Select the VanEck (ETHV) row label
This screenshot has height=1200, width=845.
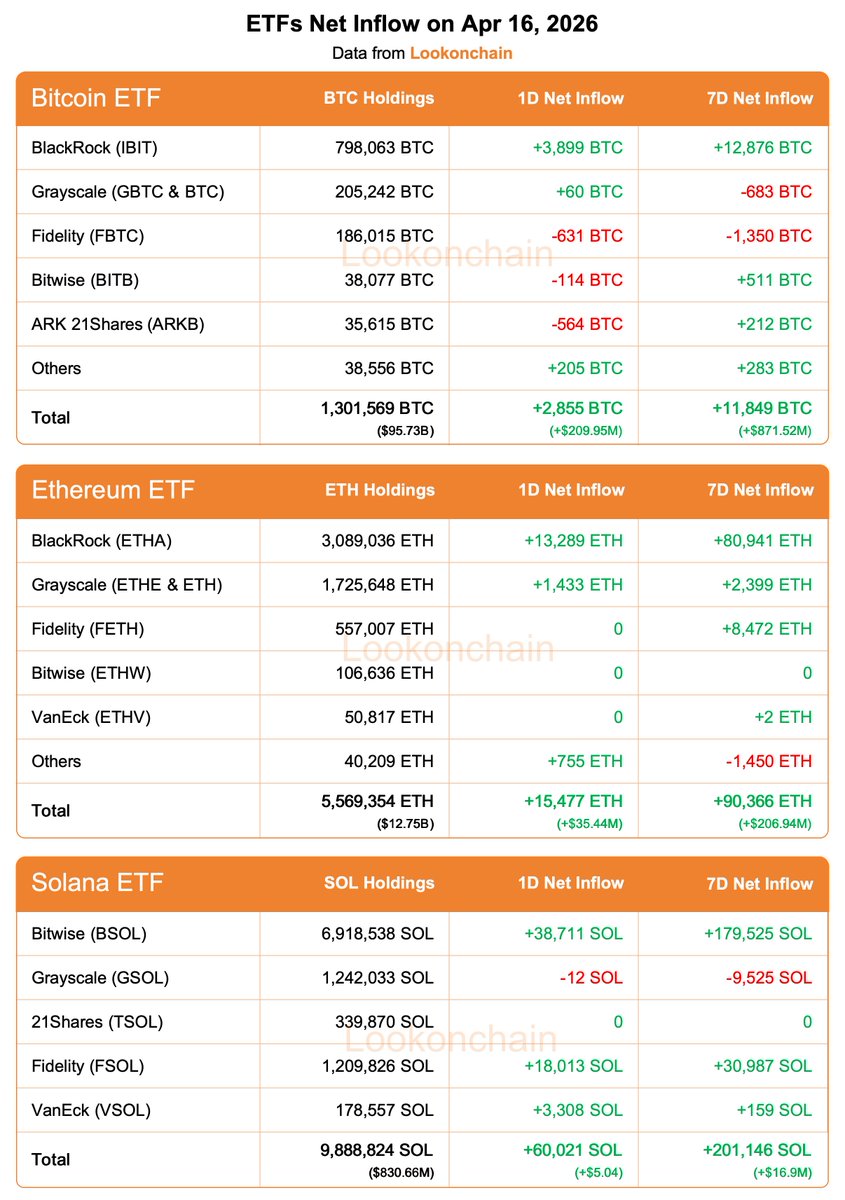coord(91,717)
